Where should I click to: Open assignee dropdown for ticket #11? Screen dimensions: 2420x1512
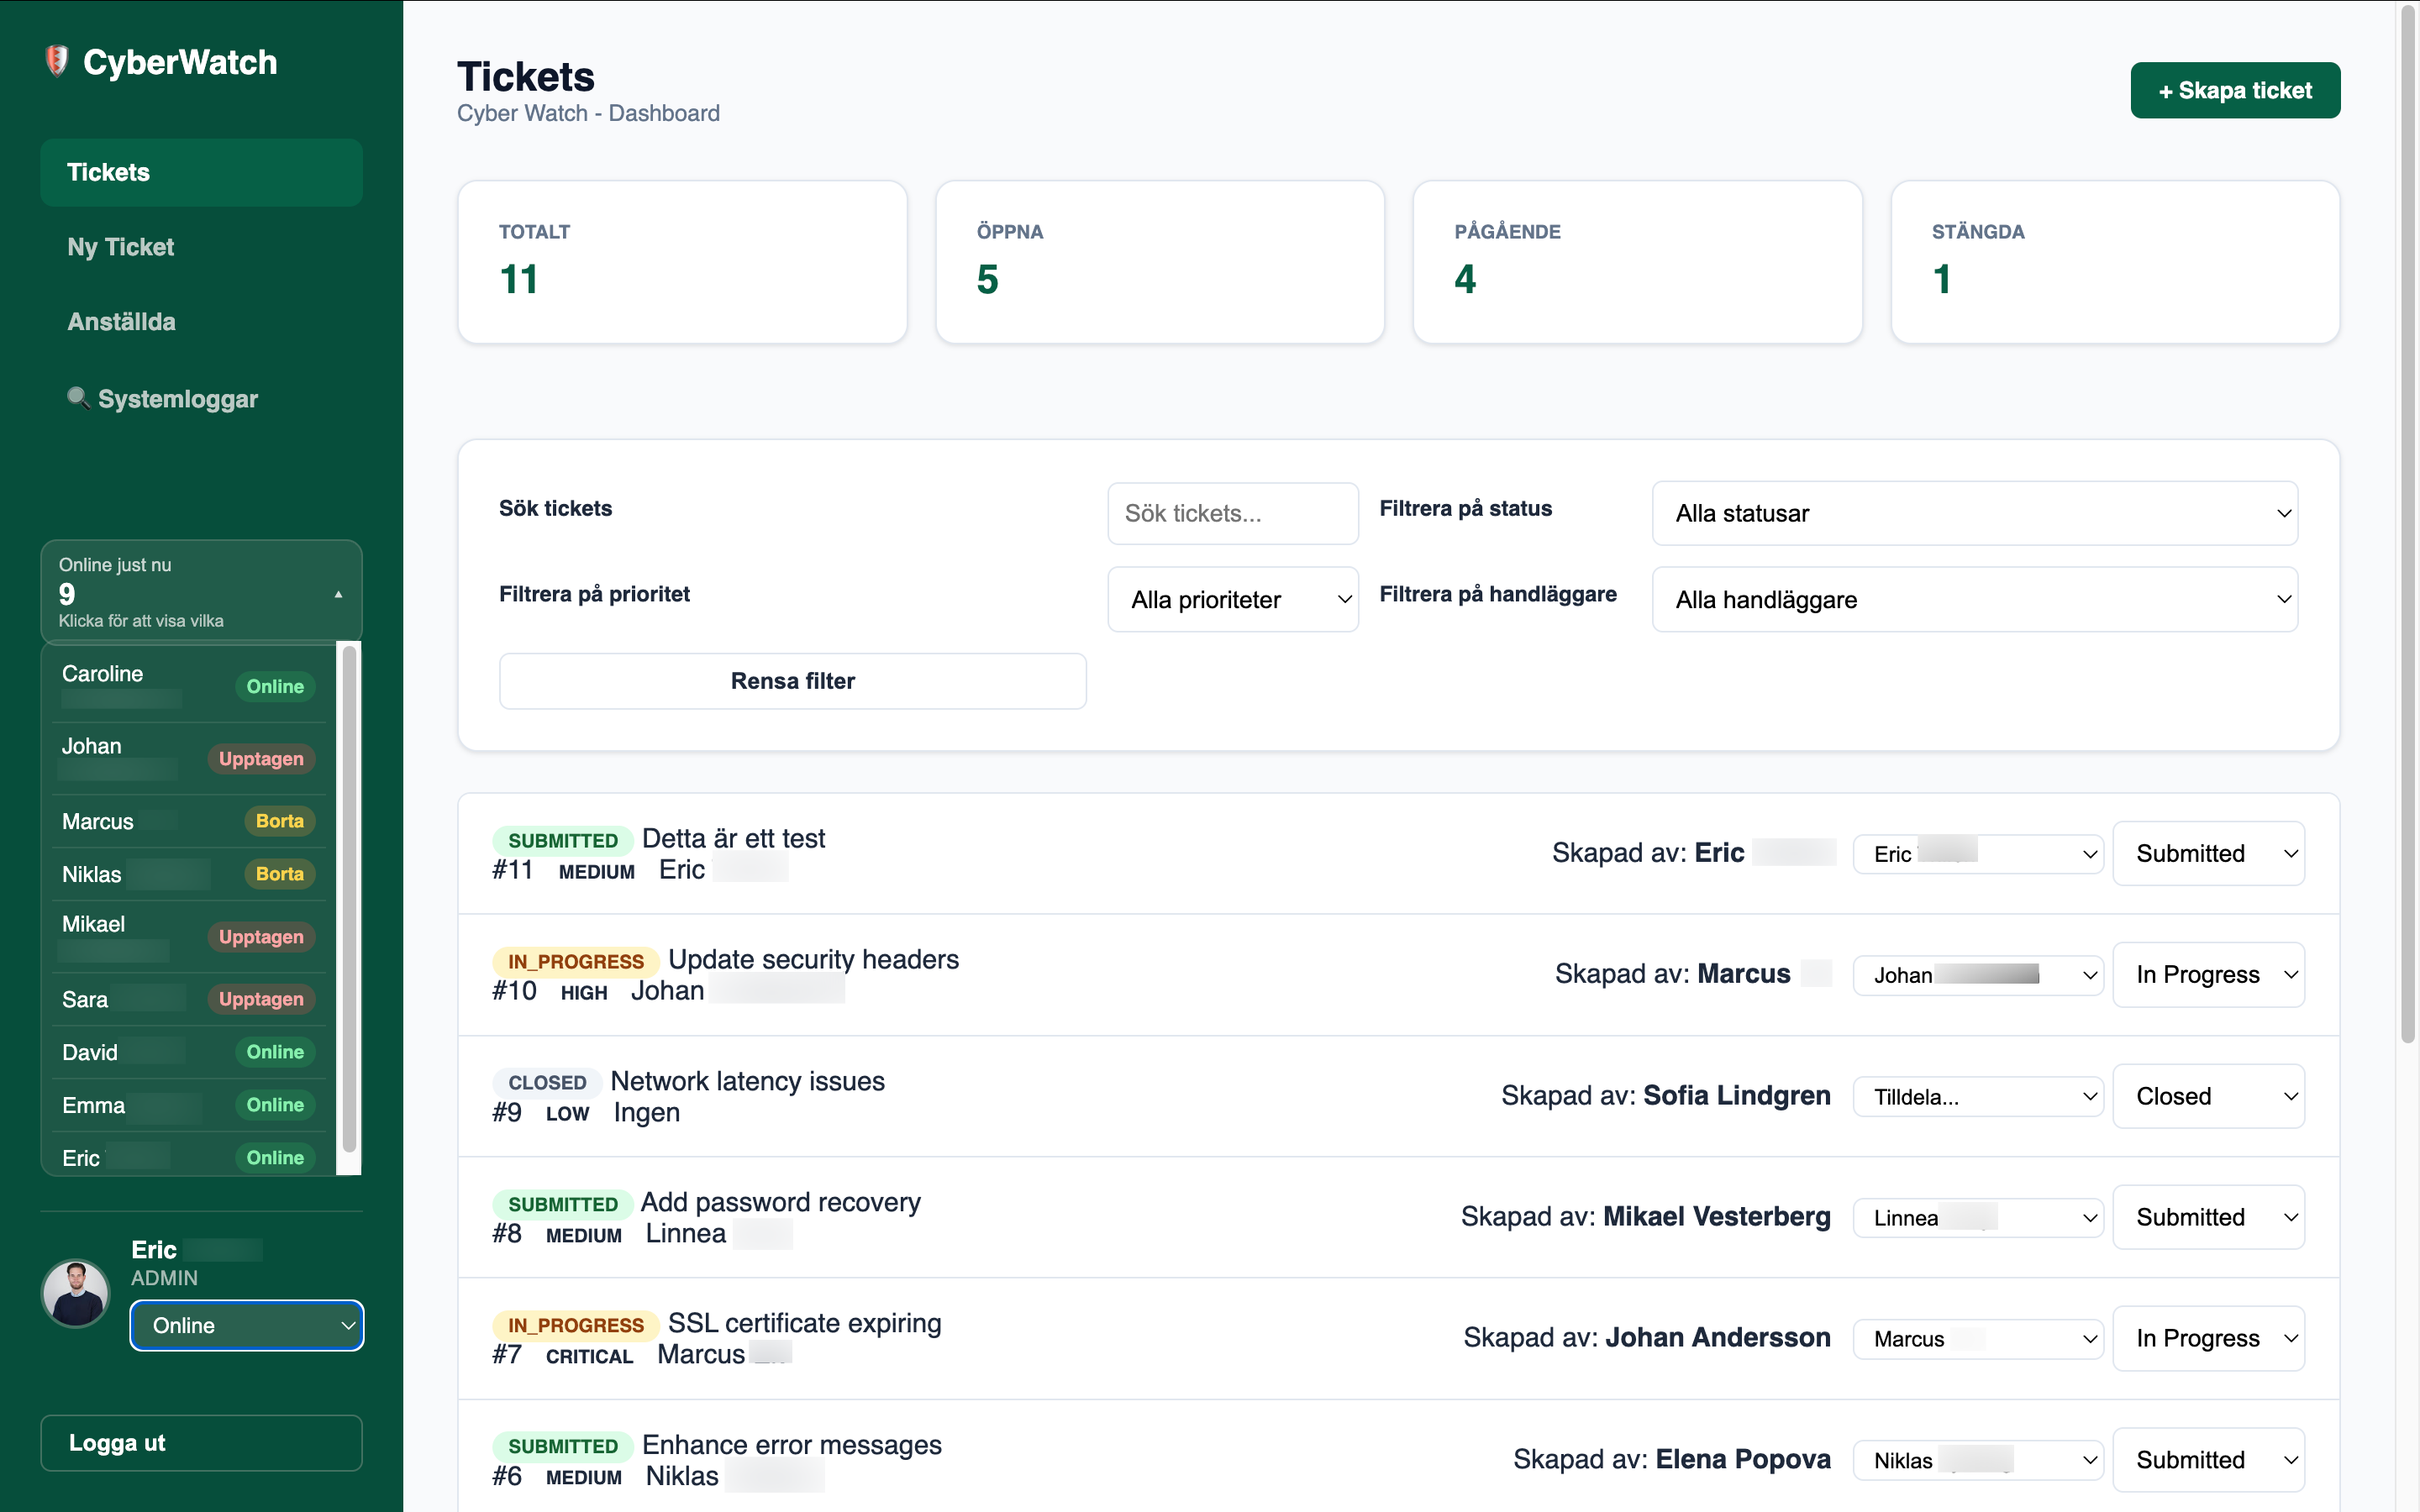pos(1978,853)
